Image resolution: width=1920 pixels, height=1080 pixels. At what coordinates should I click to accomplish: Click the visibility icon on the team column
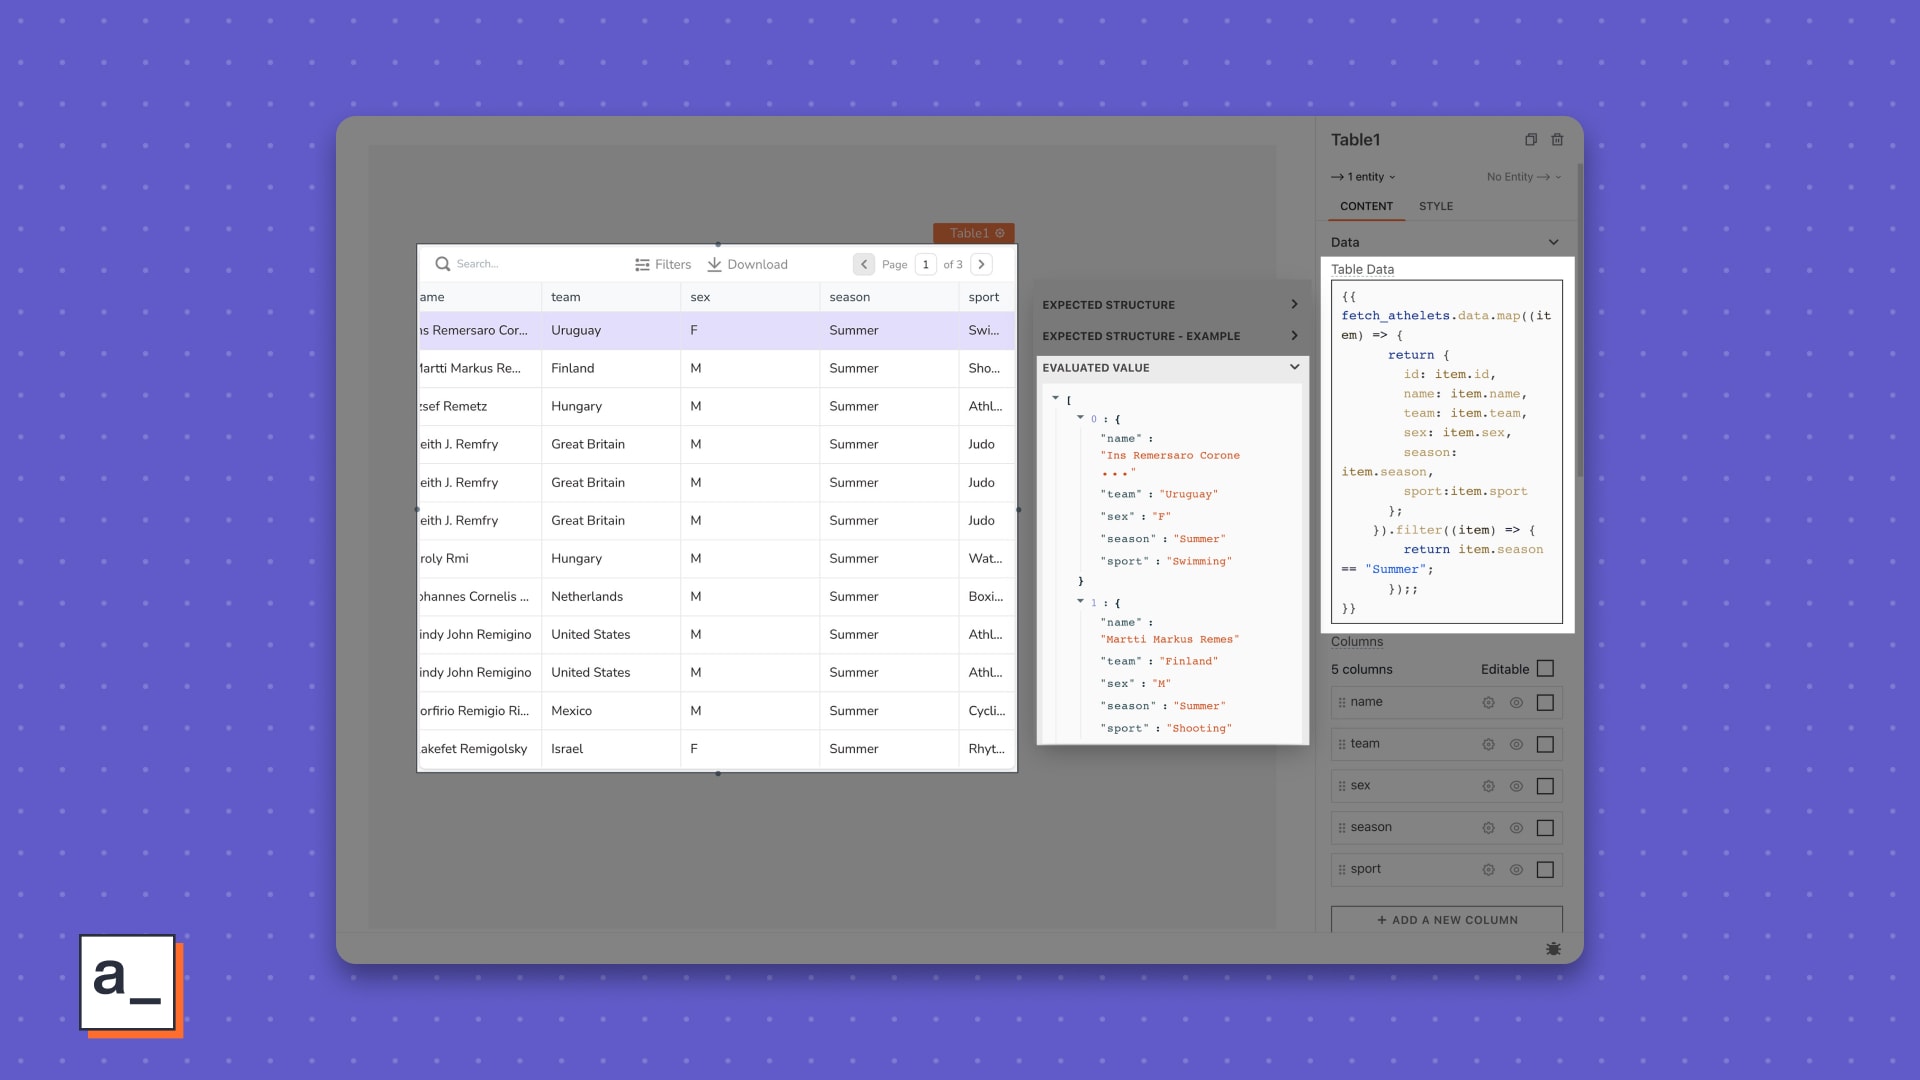[x=1516, y=744]
